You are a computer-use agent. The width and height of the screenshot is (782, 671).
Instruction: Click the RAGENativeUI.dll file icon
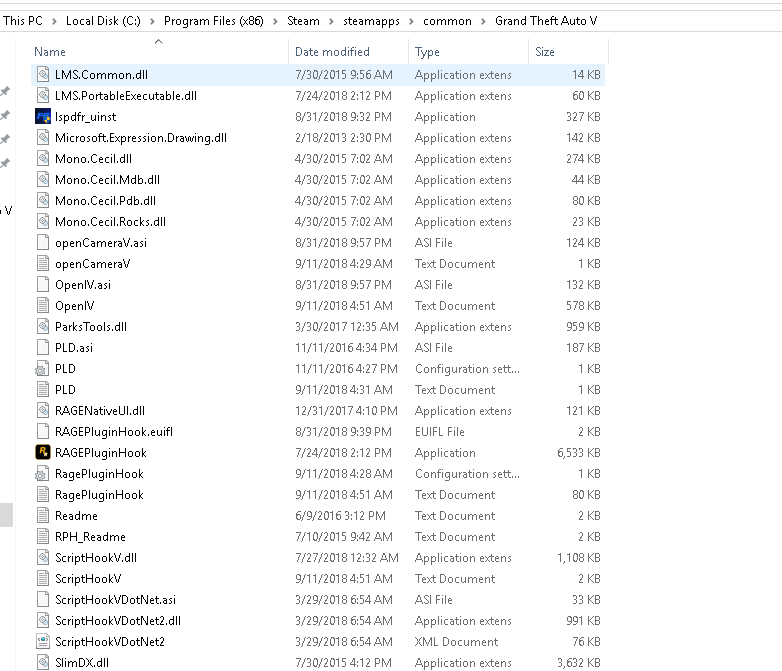[43, 411]
